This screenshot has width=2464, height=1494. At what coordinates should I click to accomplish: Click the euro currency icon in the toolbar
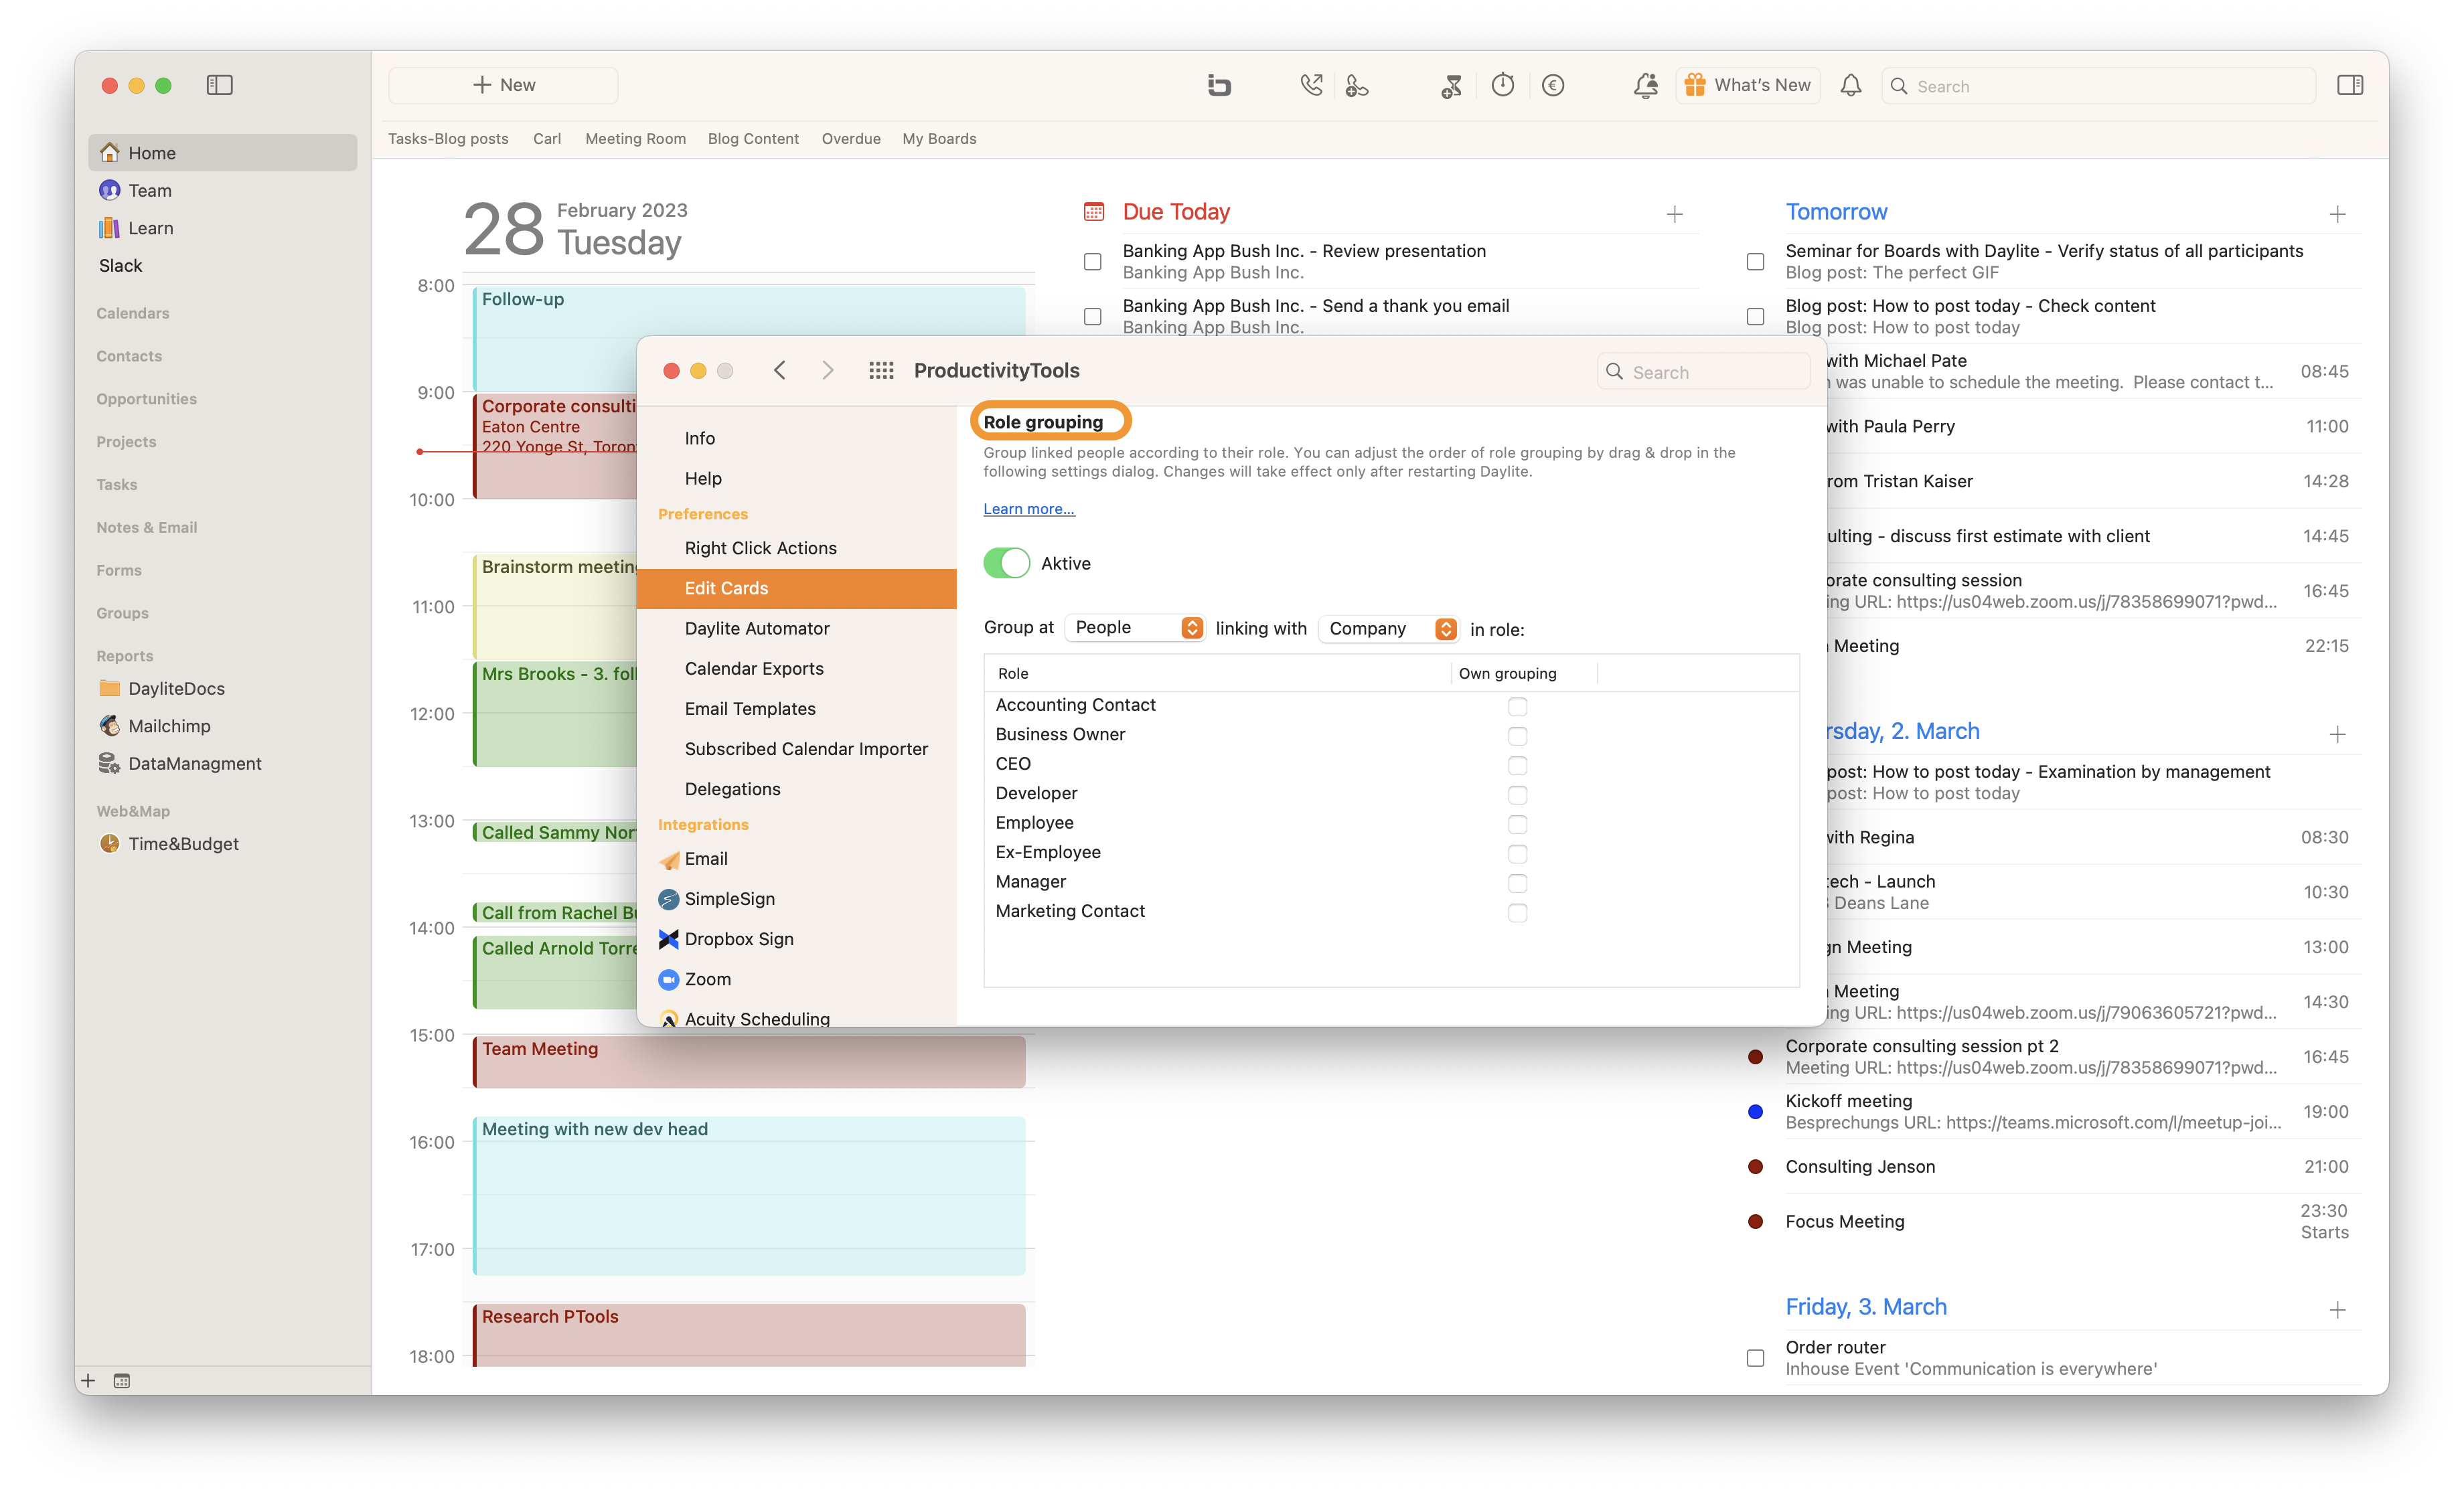tap(1553, 86)
